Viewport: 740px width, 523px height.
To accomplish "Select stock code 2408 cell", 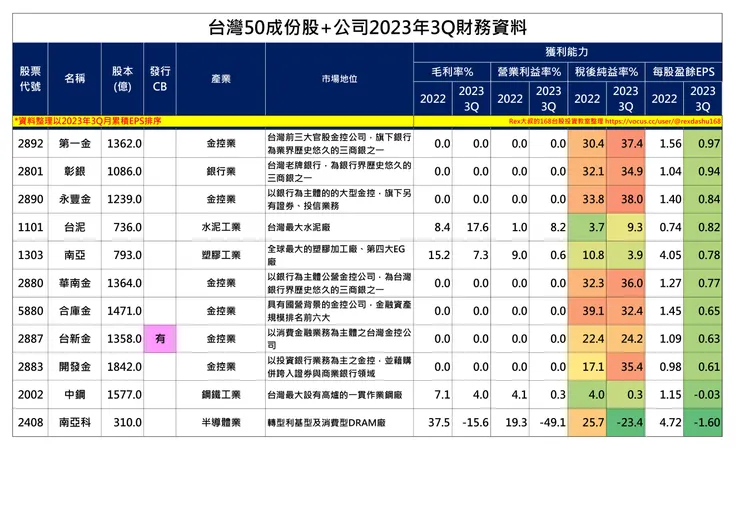I will [x=30, y=422].
